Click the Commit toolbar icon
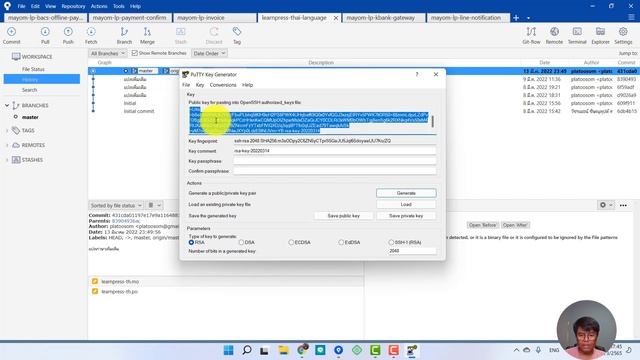 [11, 35]
